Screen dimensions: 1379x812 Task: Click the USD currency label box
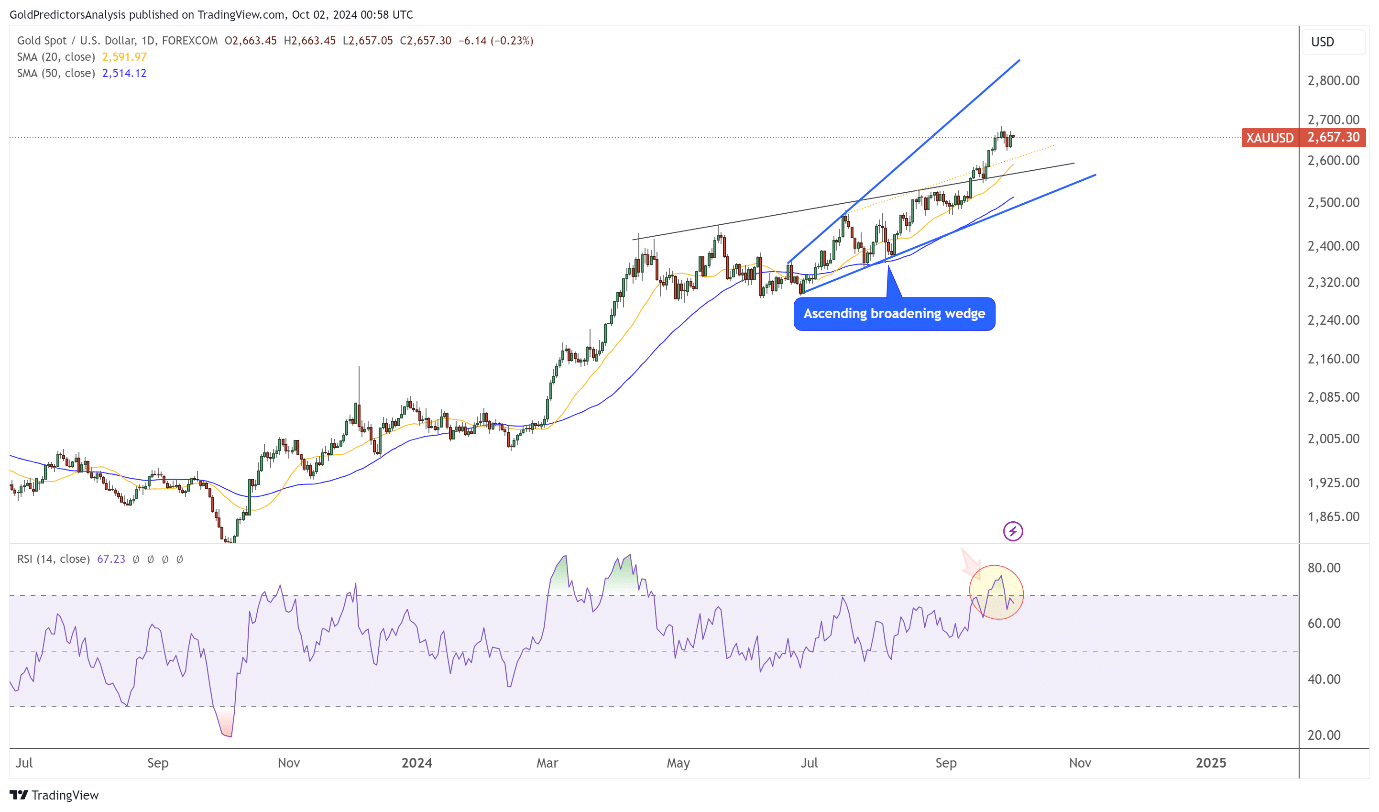click(1336, 42)
